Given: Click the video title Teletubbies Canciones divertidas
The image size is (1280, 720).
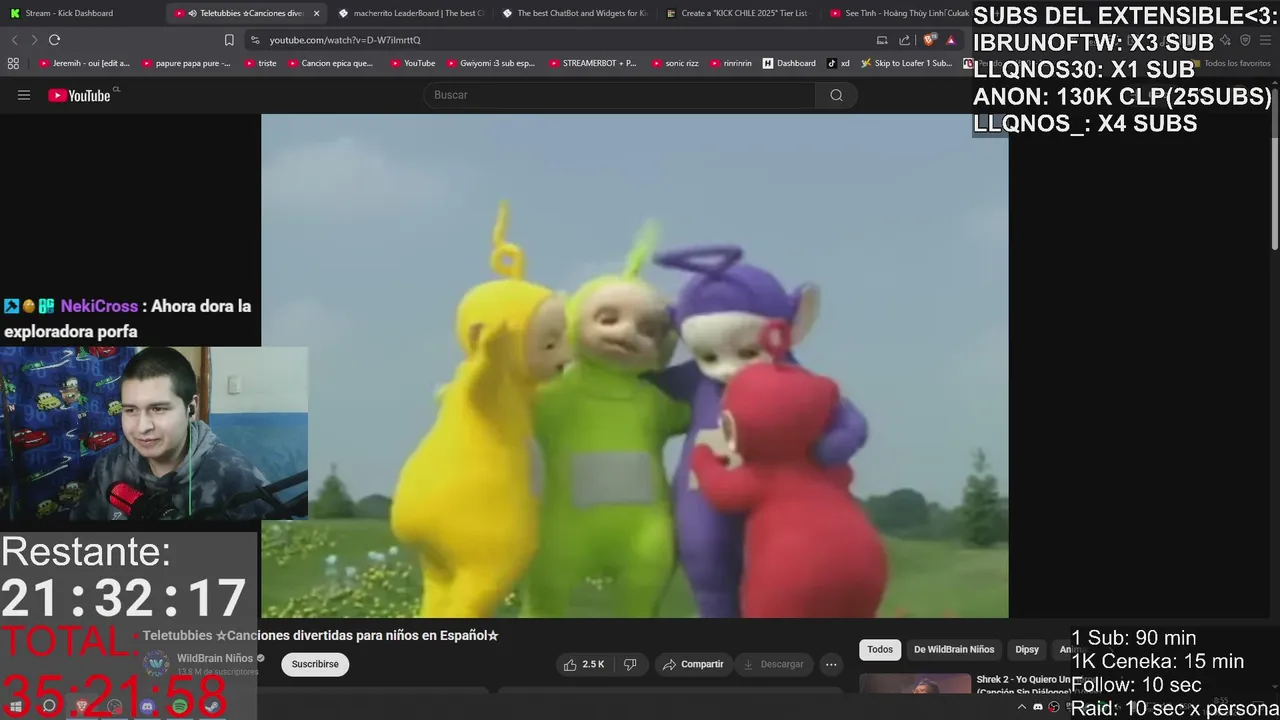Looking at the screenshot, I should [320, 635].
